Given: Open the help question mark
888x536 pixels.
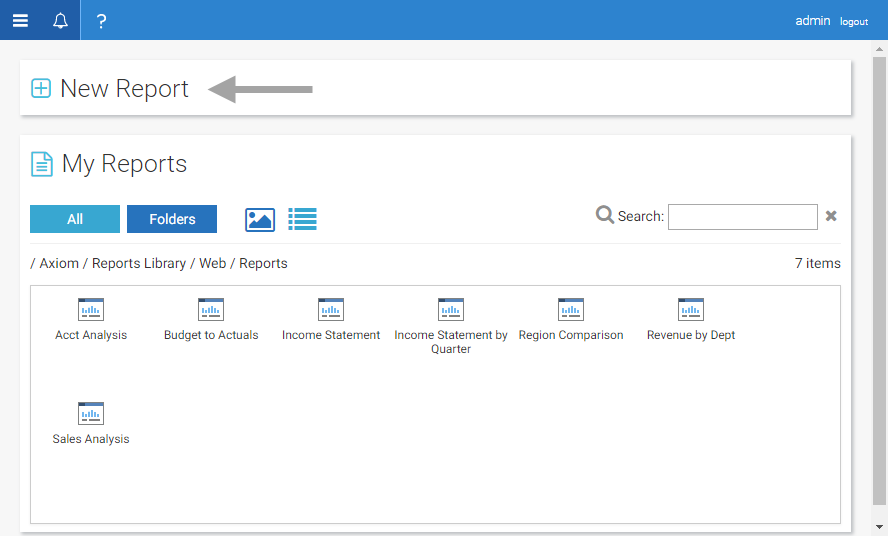Looking at the screenshot, I should (101, 21).
